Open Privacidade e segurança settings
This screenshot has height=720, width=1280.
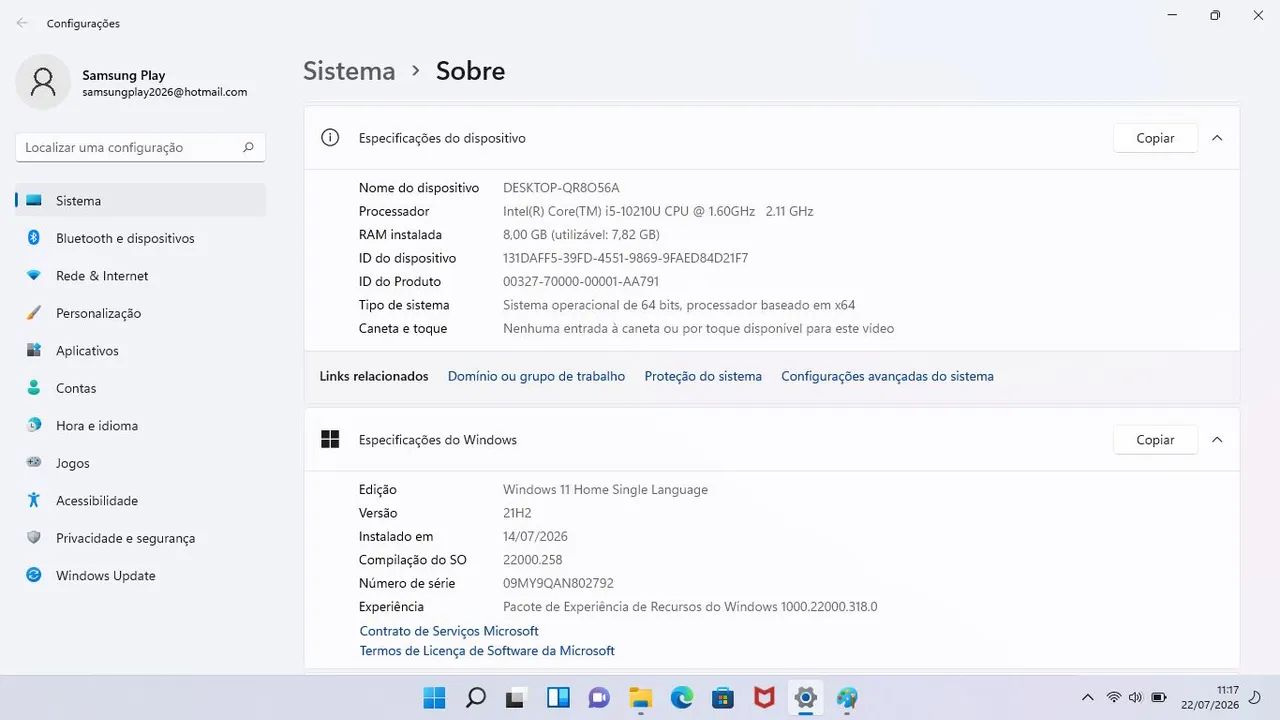140,538
